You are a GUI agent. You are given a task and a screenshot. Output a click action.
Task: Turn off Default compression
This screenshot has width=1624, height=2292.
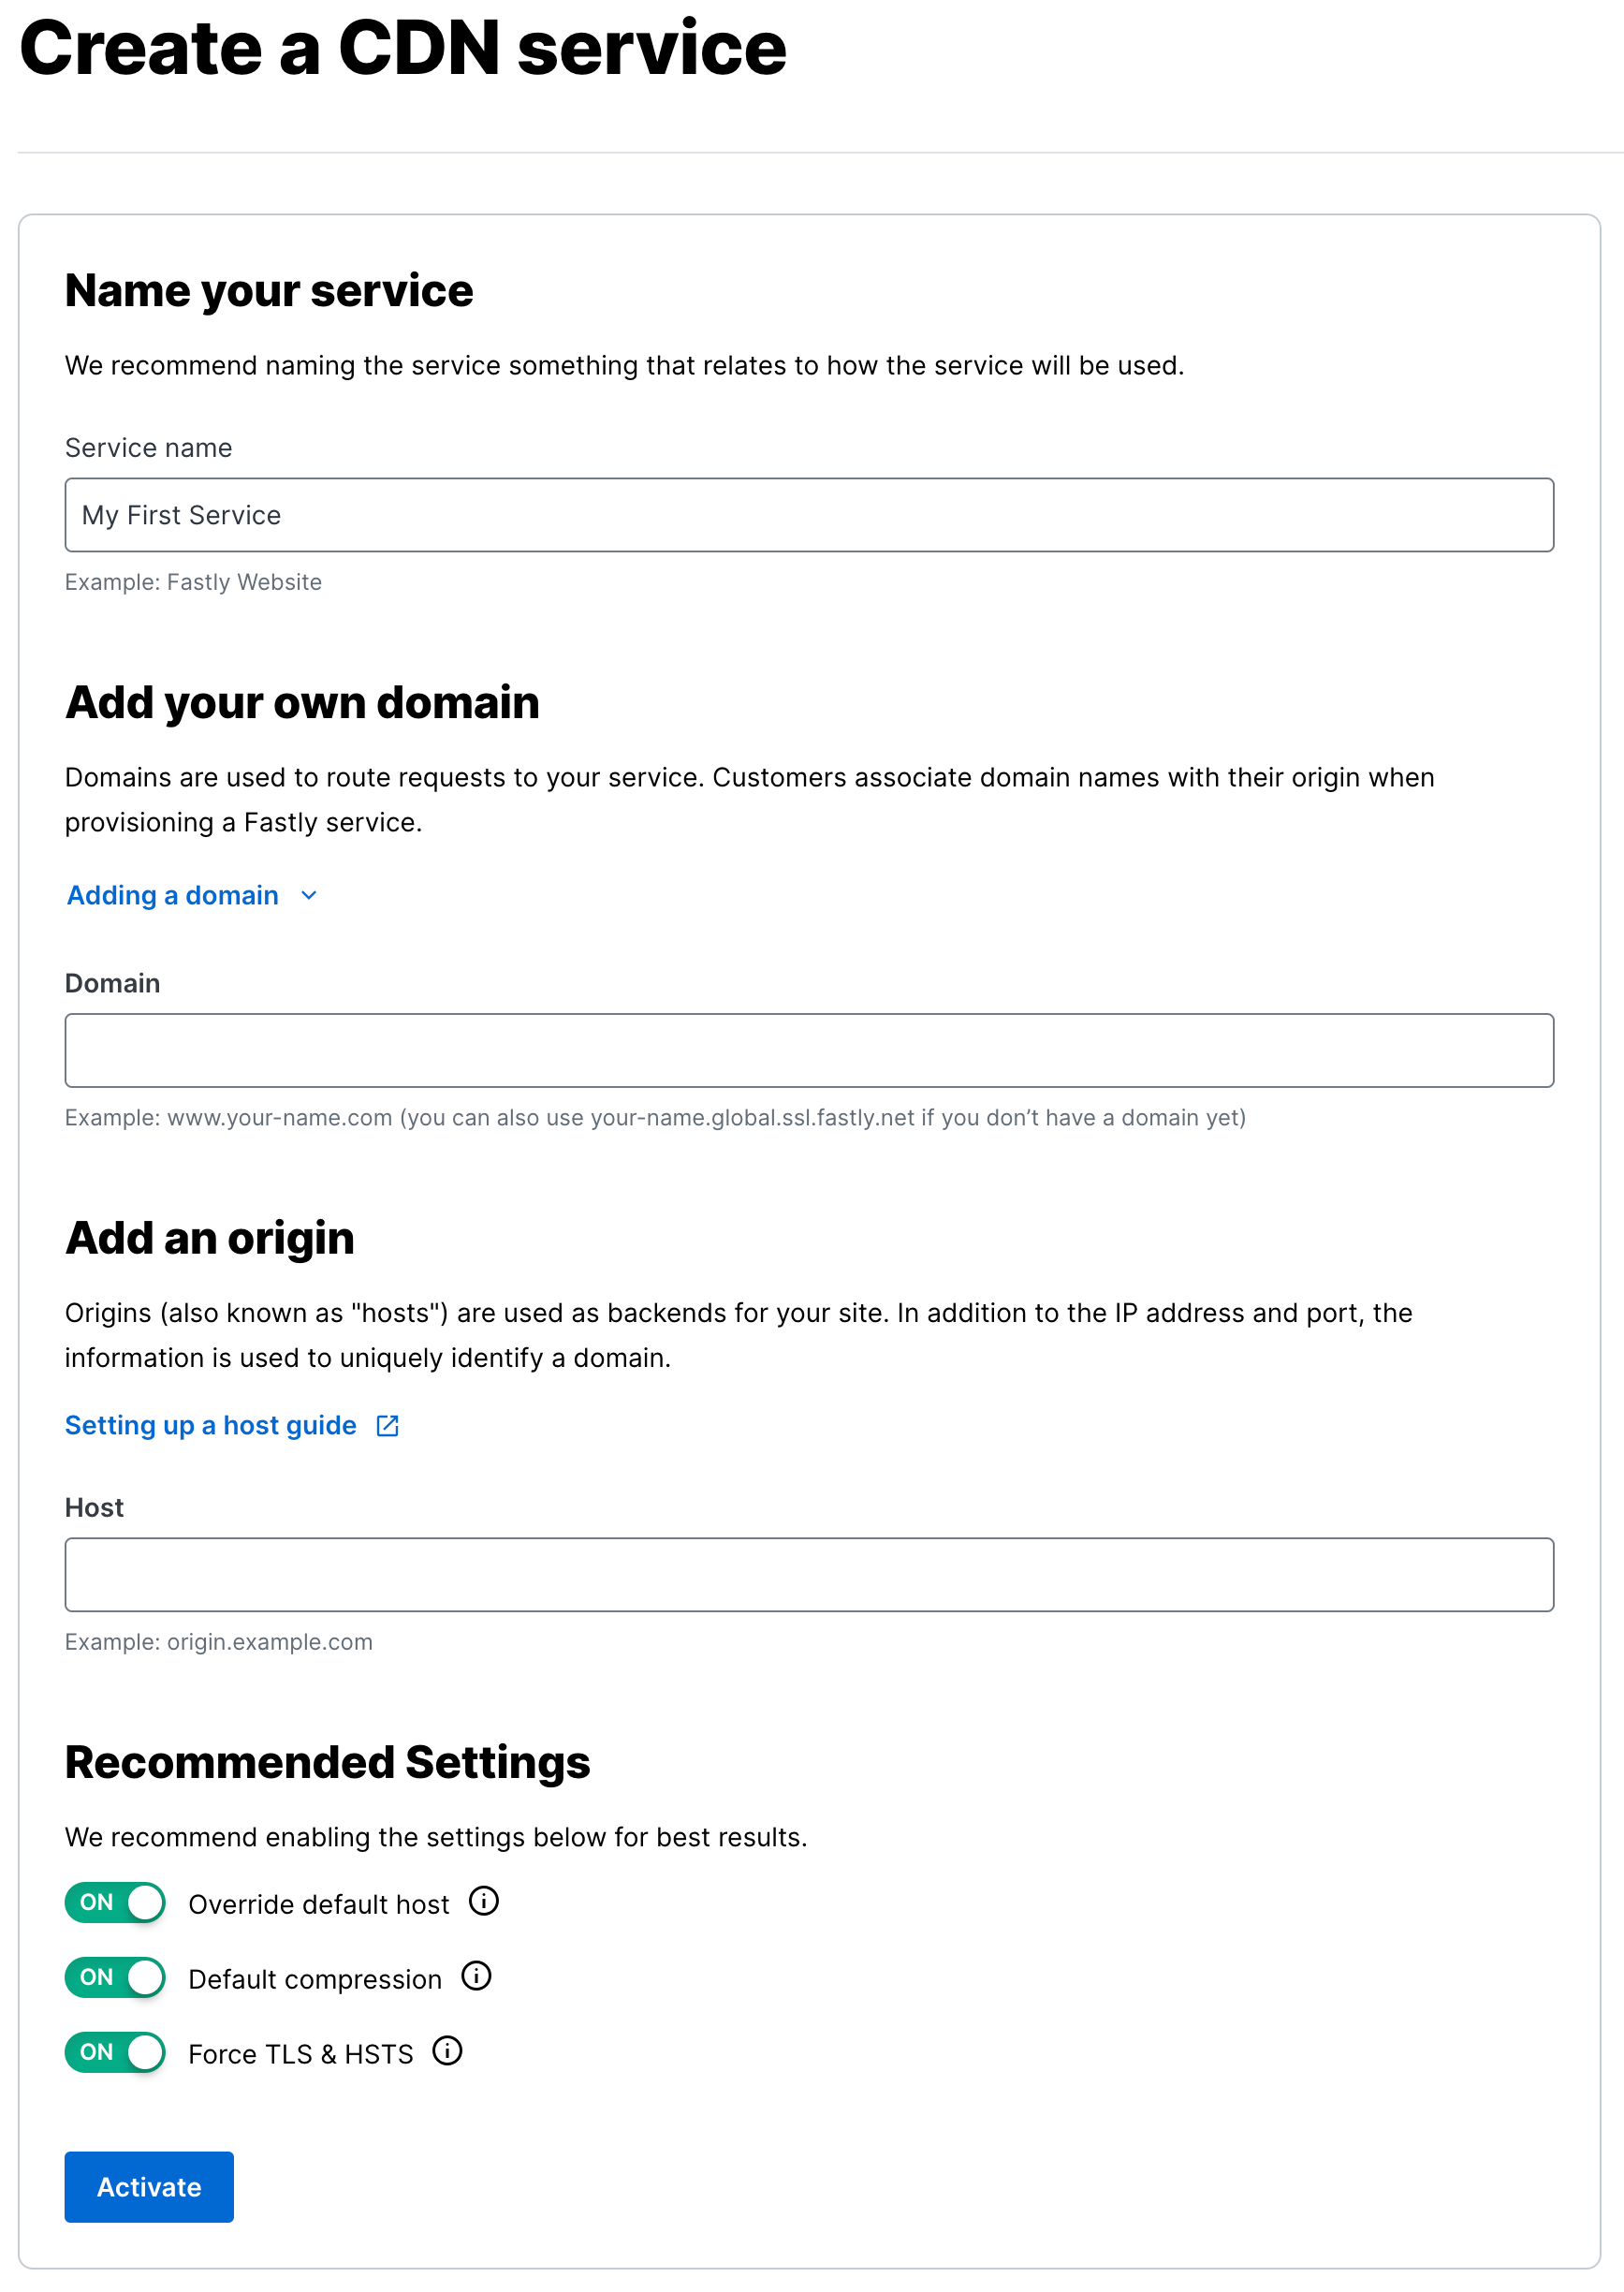coord(114,1977)
